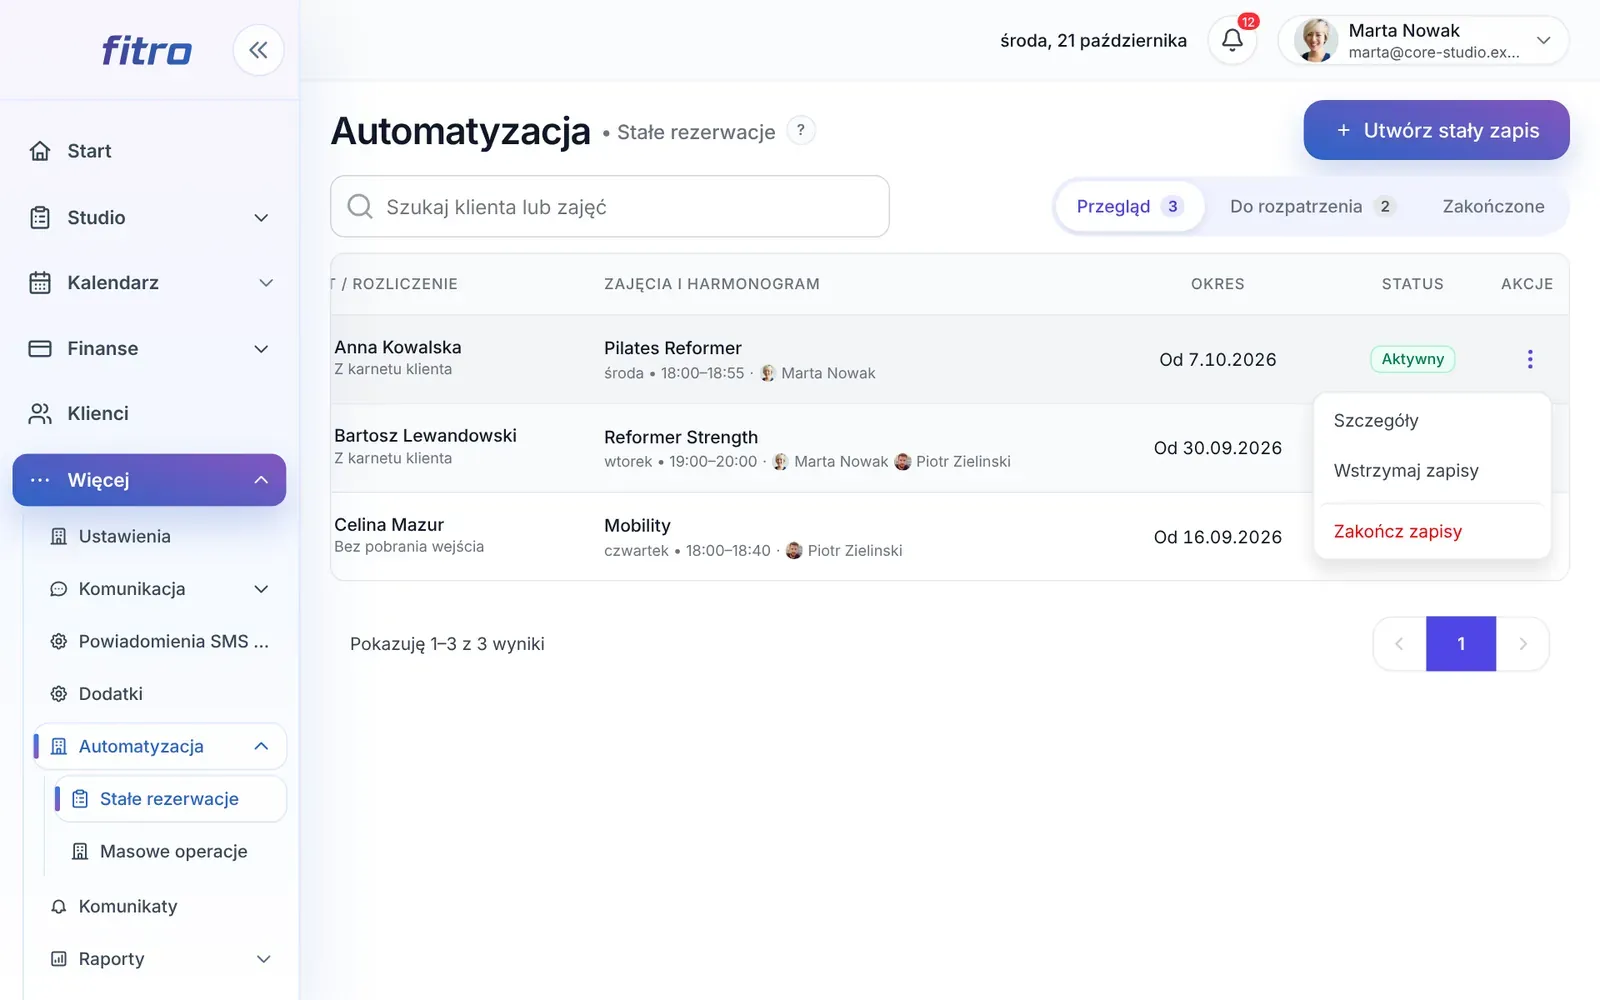
Task: Click the Dodatki gear icon
Action: tap(59, 694)
